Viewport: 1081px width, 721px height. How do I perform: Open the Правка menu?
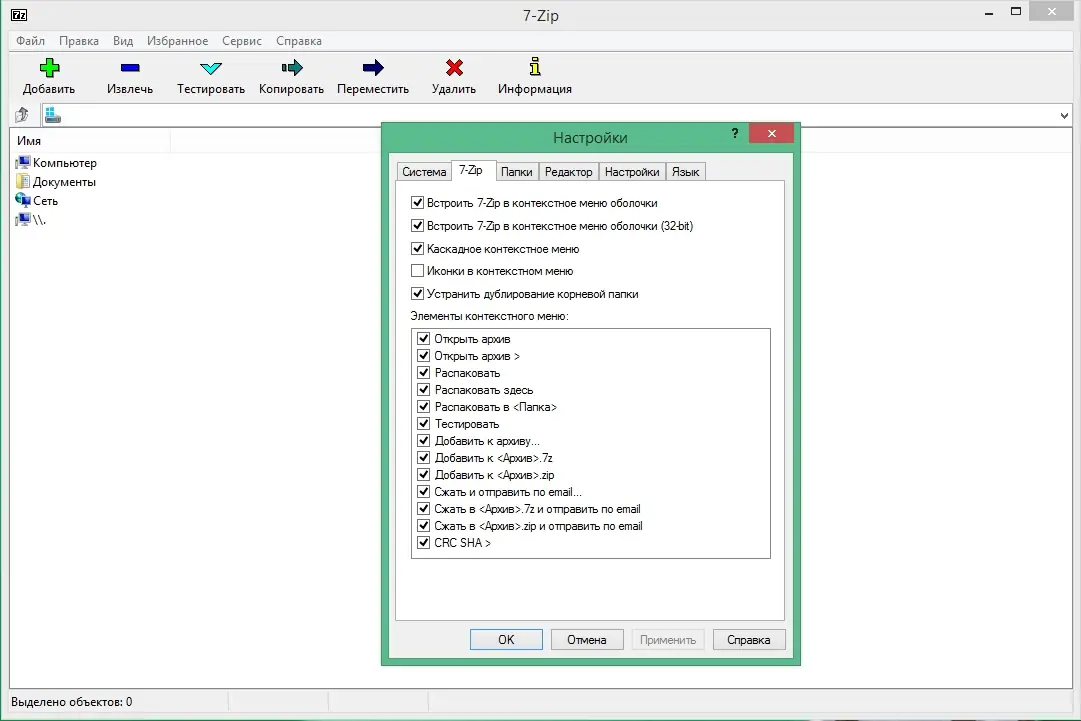pyautogui.click(x=79, y=41)
